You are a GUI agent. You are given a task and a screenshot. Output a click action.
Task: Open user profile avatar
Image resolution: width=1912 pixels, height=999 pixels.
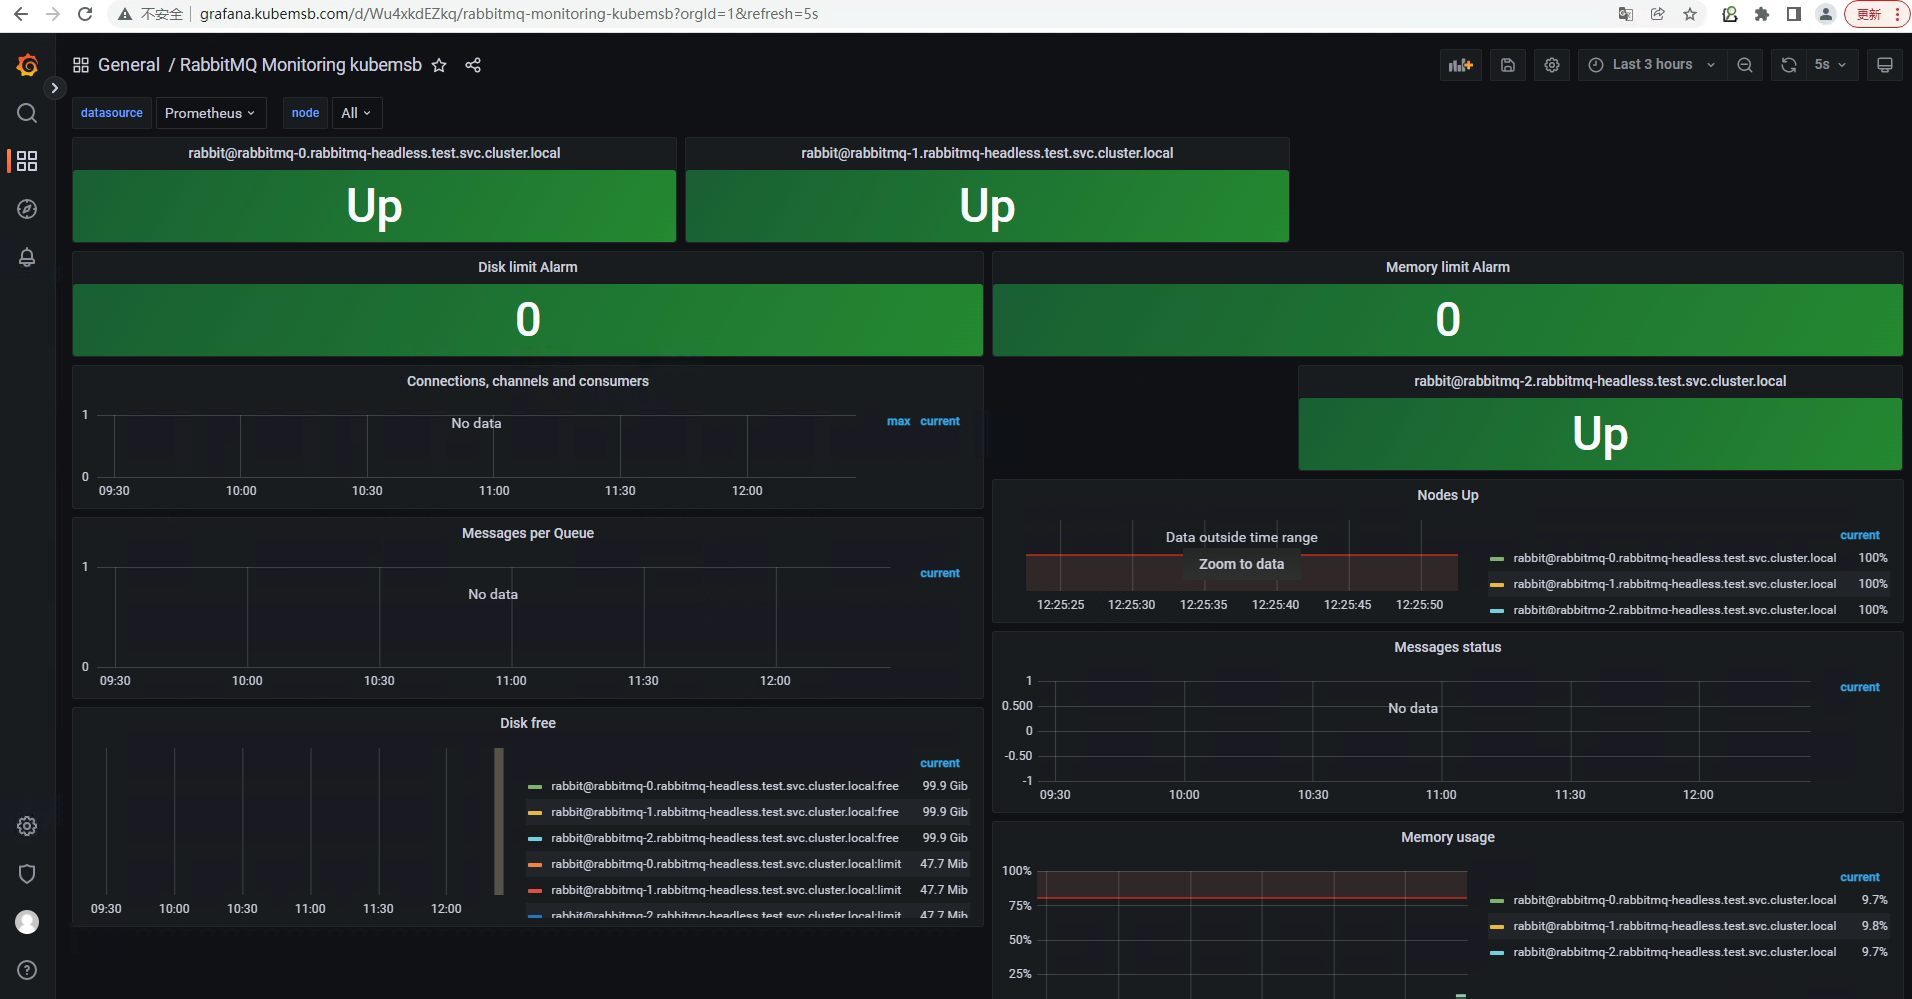[27, 922]
